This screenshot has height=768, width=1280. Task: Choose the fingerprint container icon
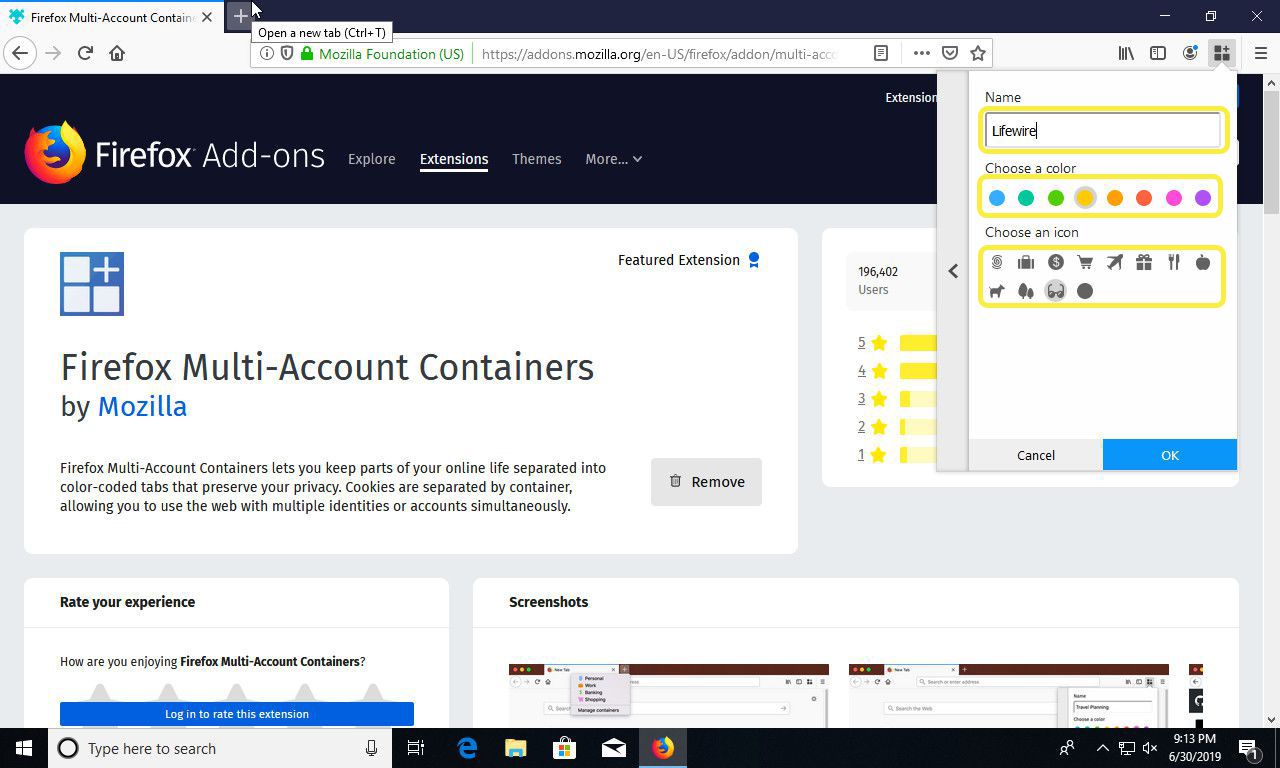996,262
